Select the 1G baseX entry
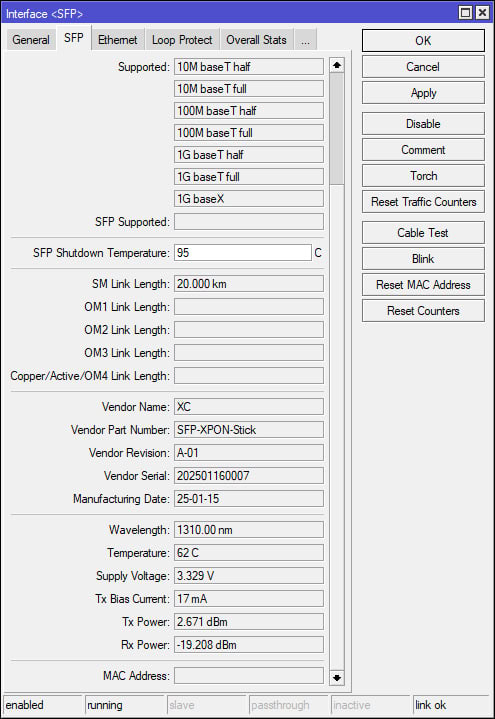495x719 pixels. pos(249,199)
